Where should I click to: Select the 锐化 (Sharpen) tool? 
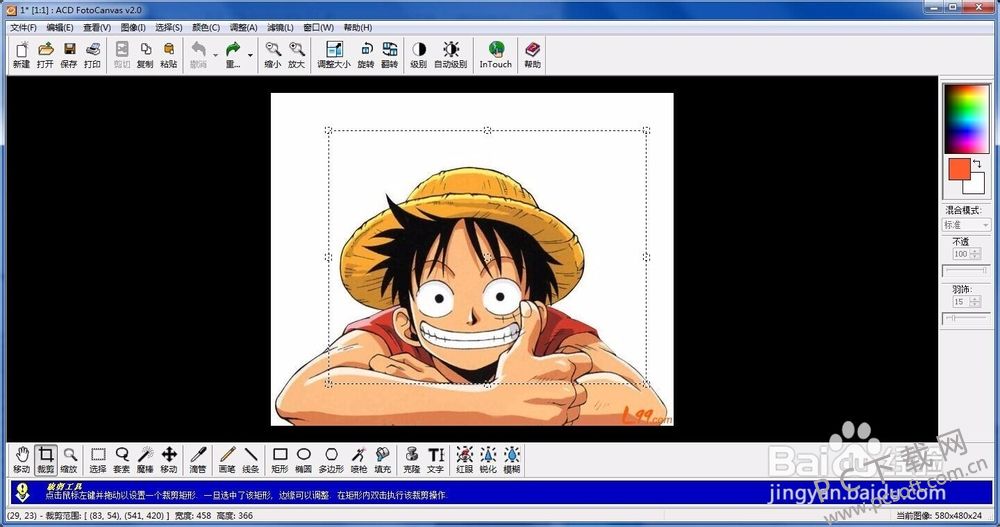pyautogui.click(x=488, y=459)
